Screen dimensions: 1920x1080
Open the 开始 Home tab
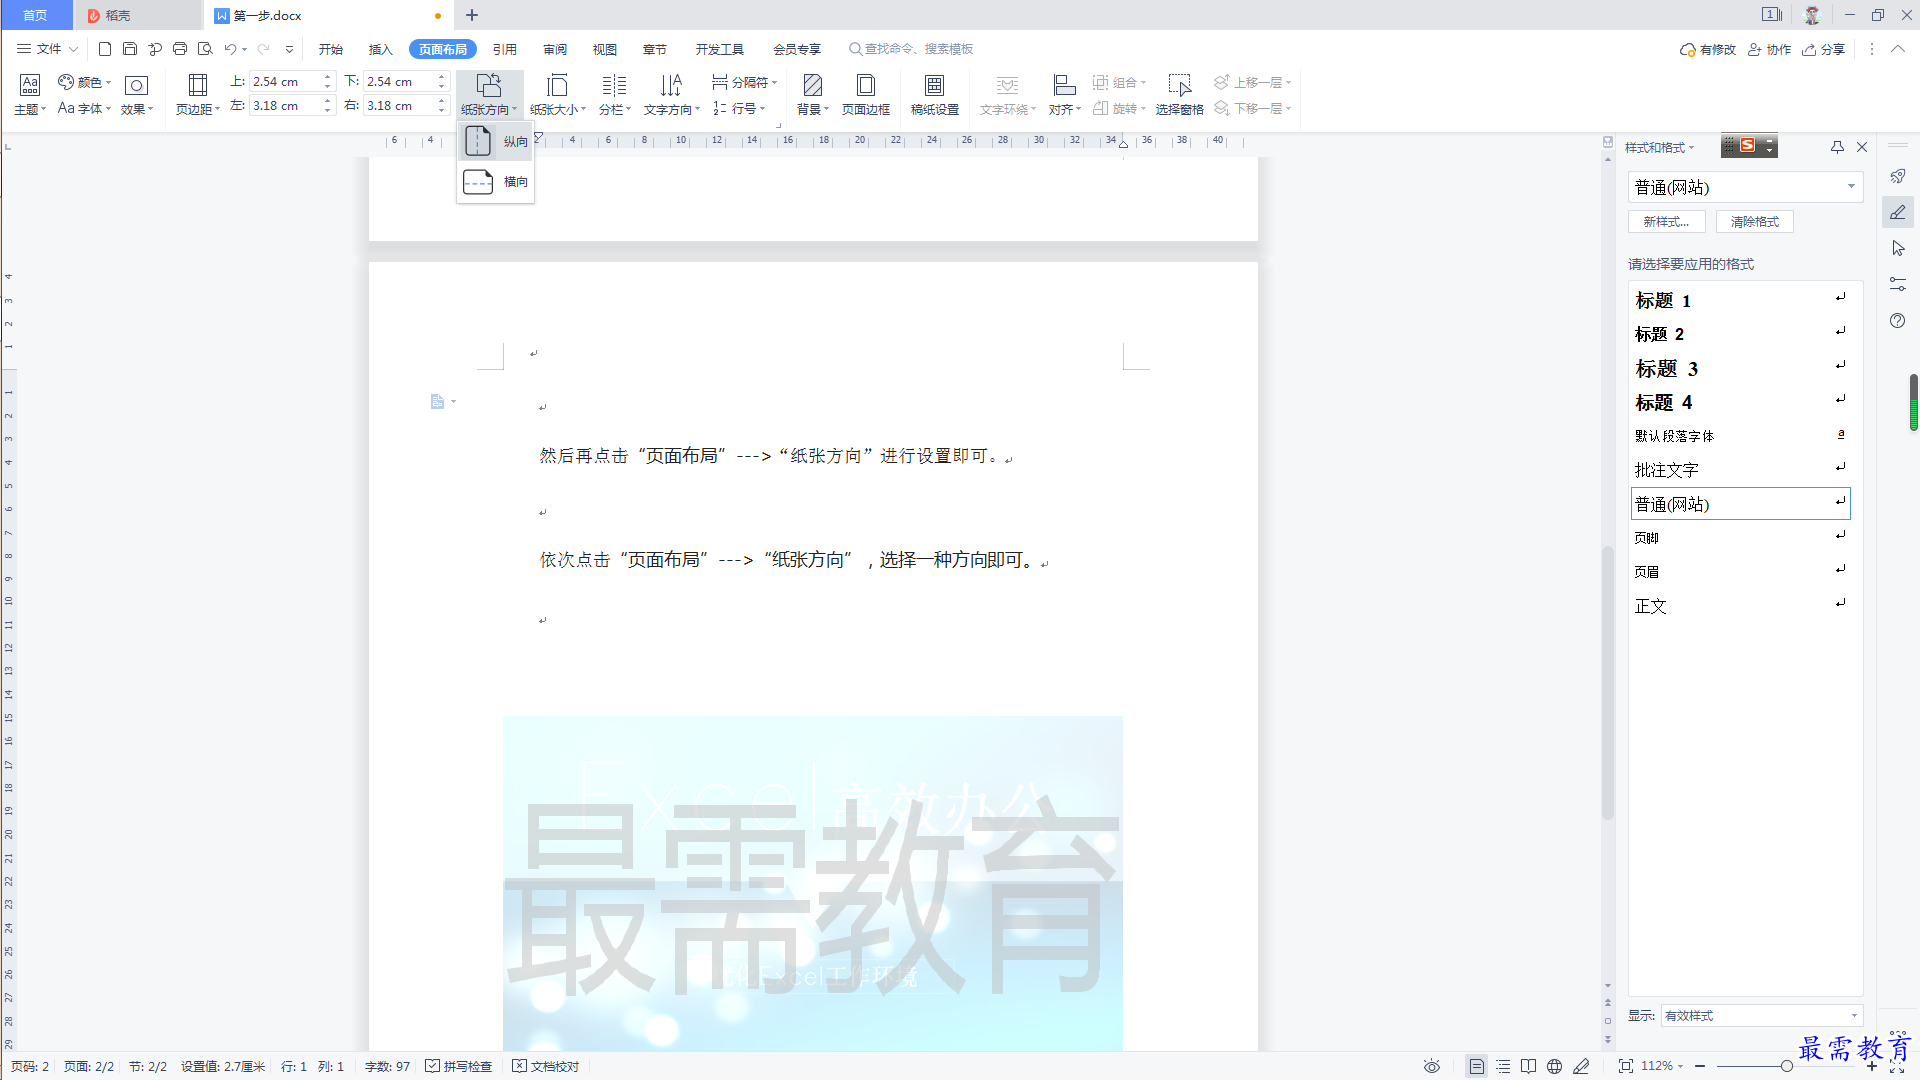pyautogui.click(x=331, y=49)
